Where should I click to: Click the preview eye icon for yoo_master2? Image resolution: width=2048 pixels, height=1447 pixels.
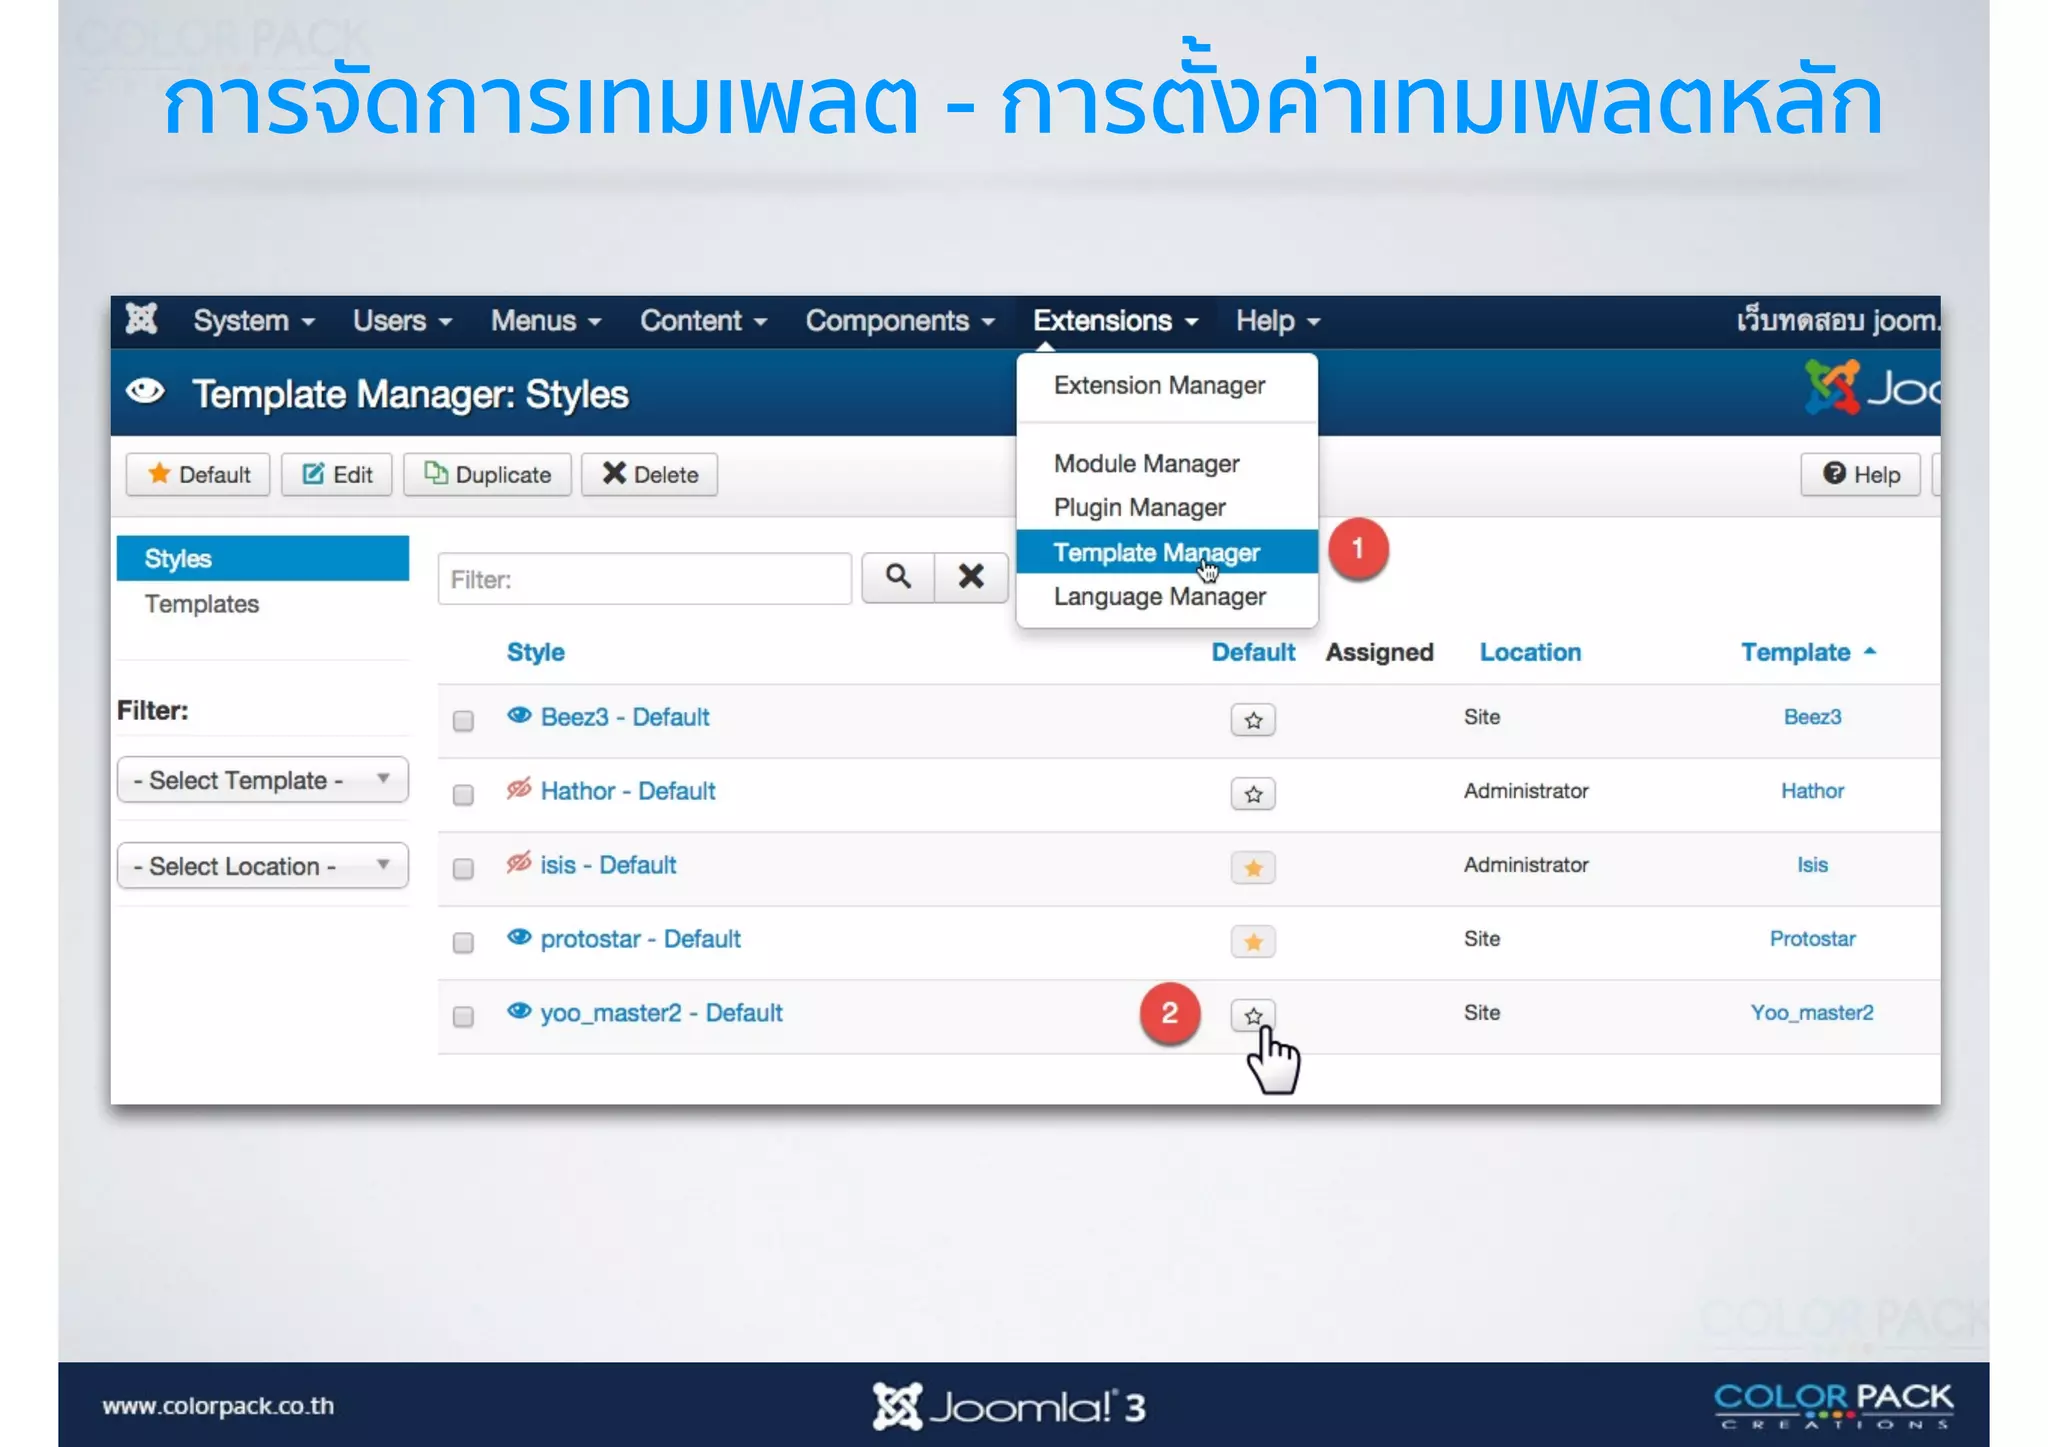[519, 1011]
